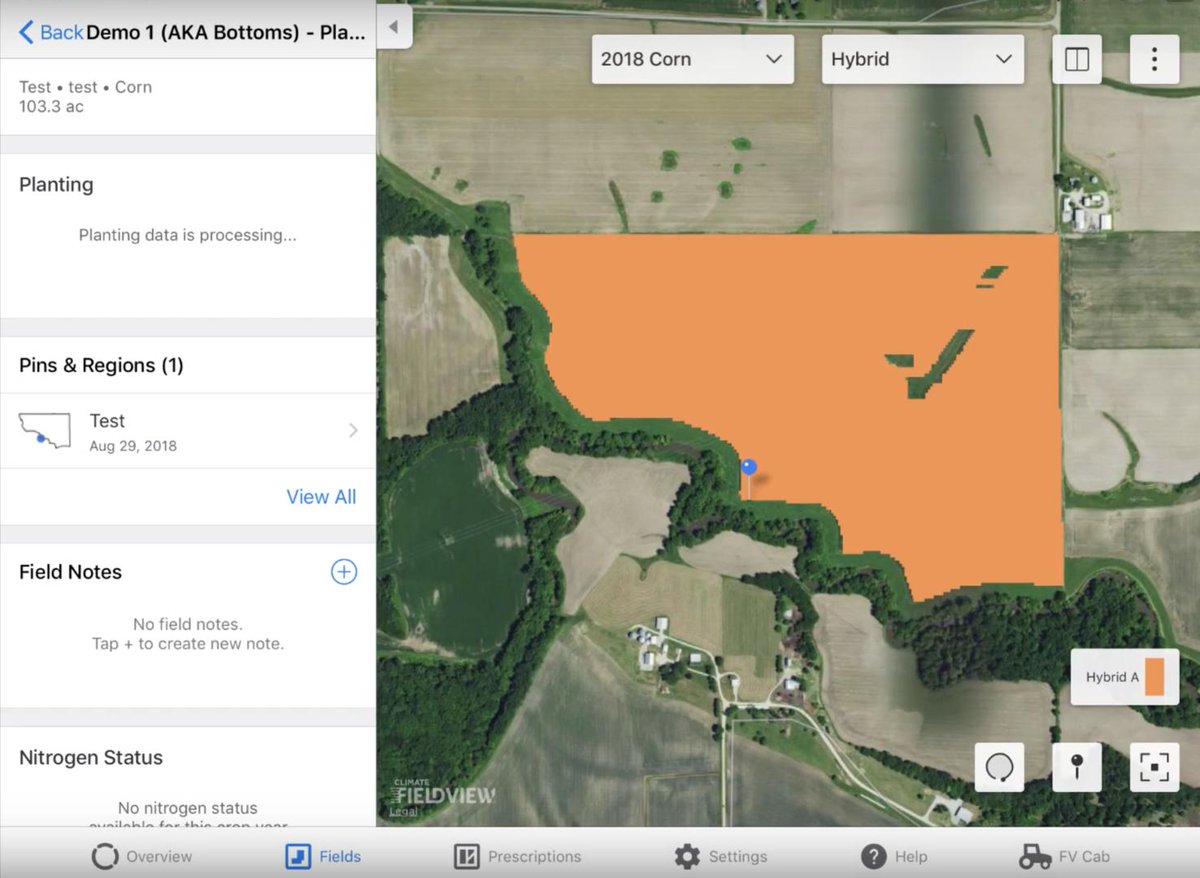This screenshot has height=878, width=1200.
Task: Open the Prescriptions tab
Action: click(517, 857)
